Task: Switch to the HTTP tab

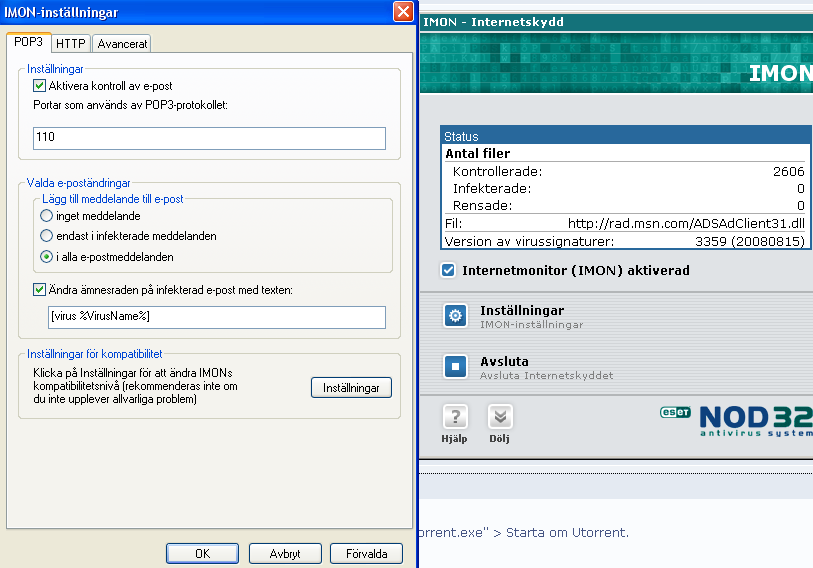Action: coord(71,44)
